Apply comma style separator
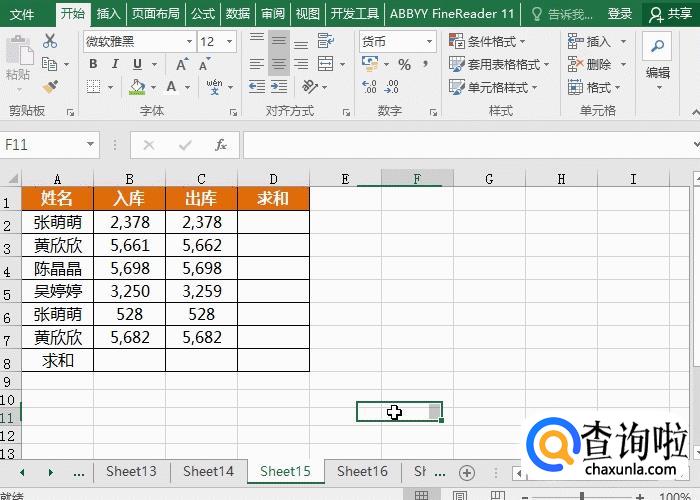 tap(426, 64)
